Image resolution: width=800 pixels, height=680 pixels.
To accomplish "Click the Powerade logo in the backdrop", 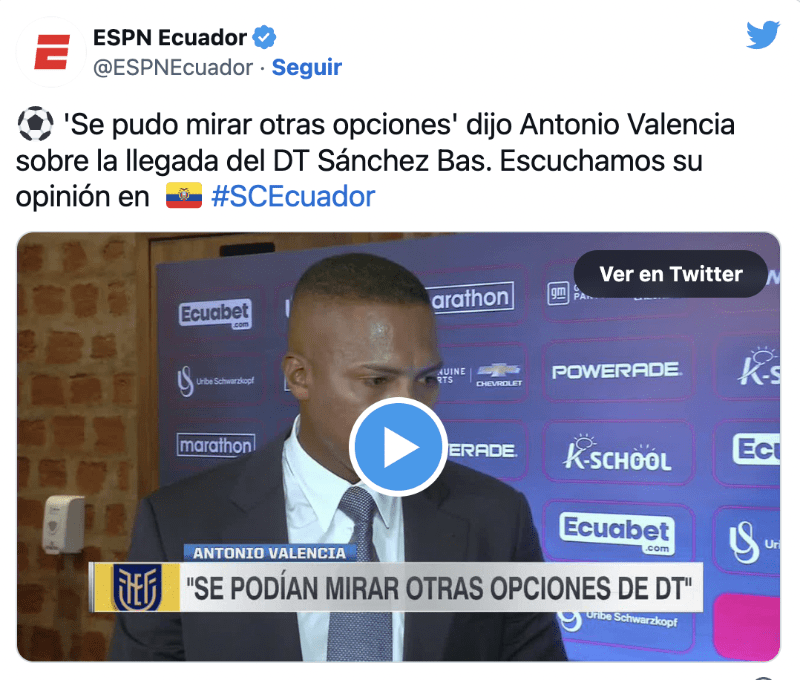I will pyautogui.click(x=616, y=370).
